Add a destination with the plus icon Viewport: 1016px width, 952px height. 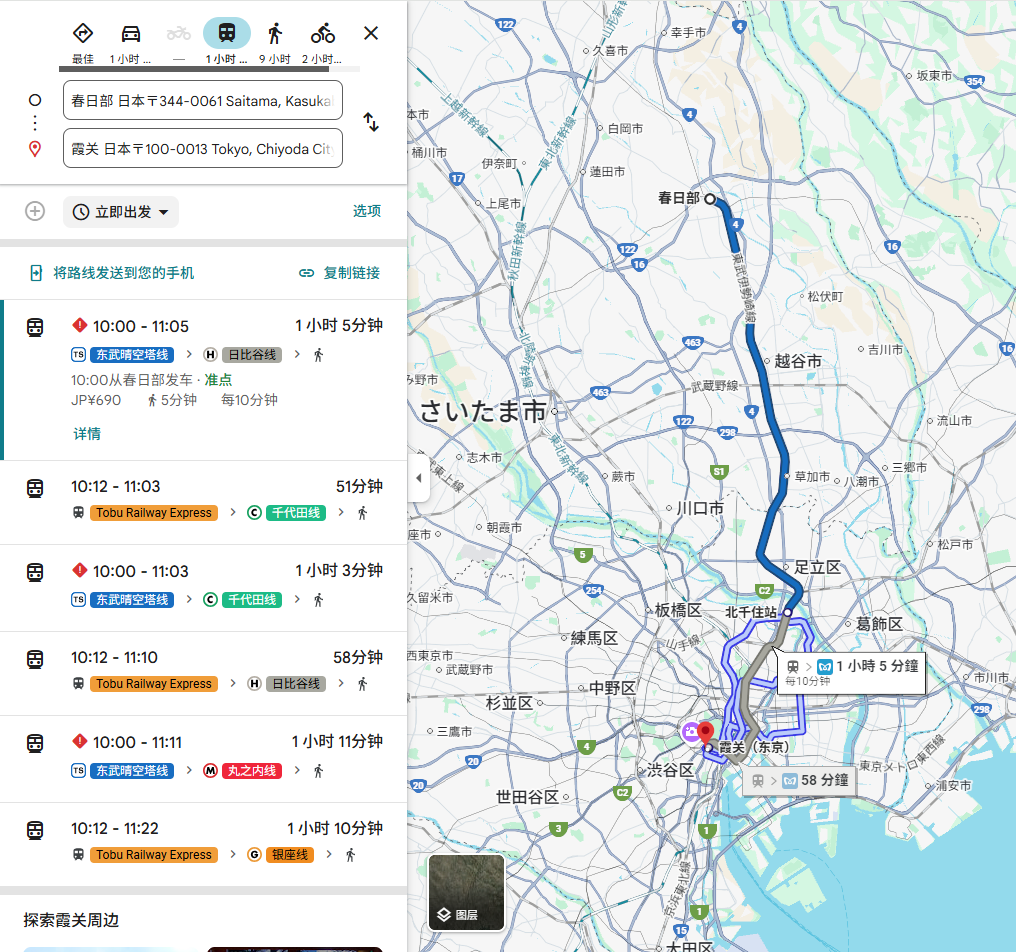(35, 211)
